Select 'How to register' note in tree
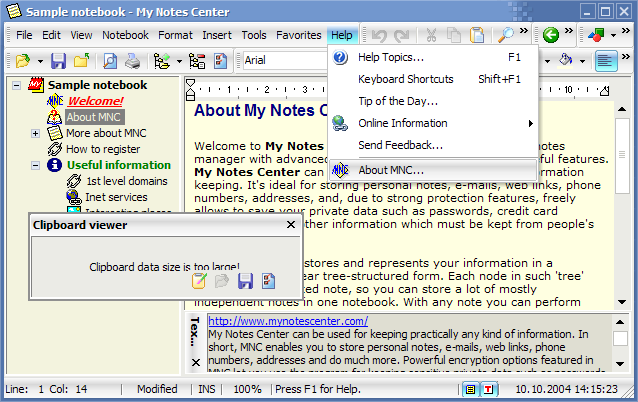 tap(103, 149)
